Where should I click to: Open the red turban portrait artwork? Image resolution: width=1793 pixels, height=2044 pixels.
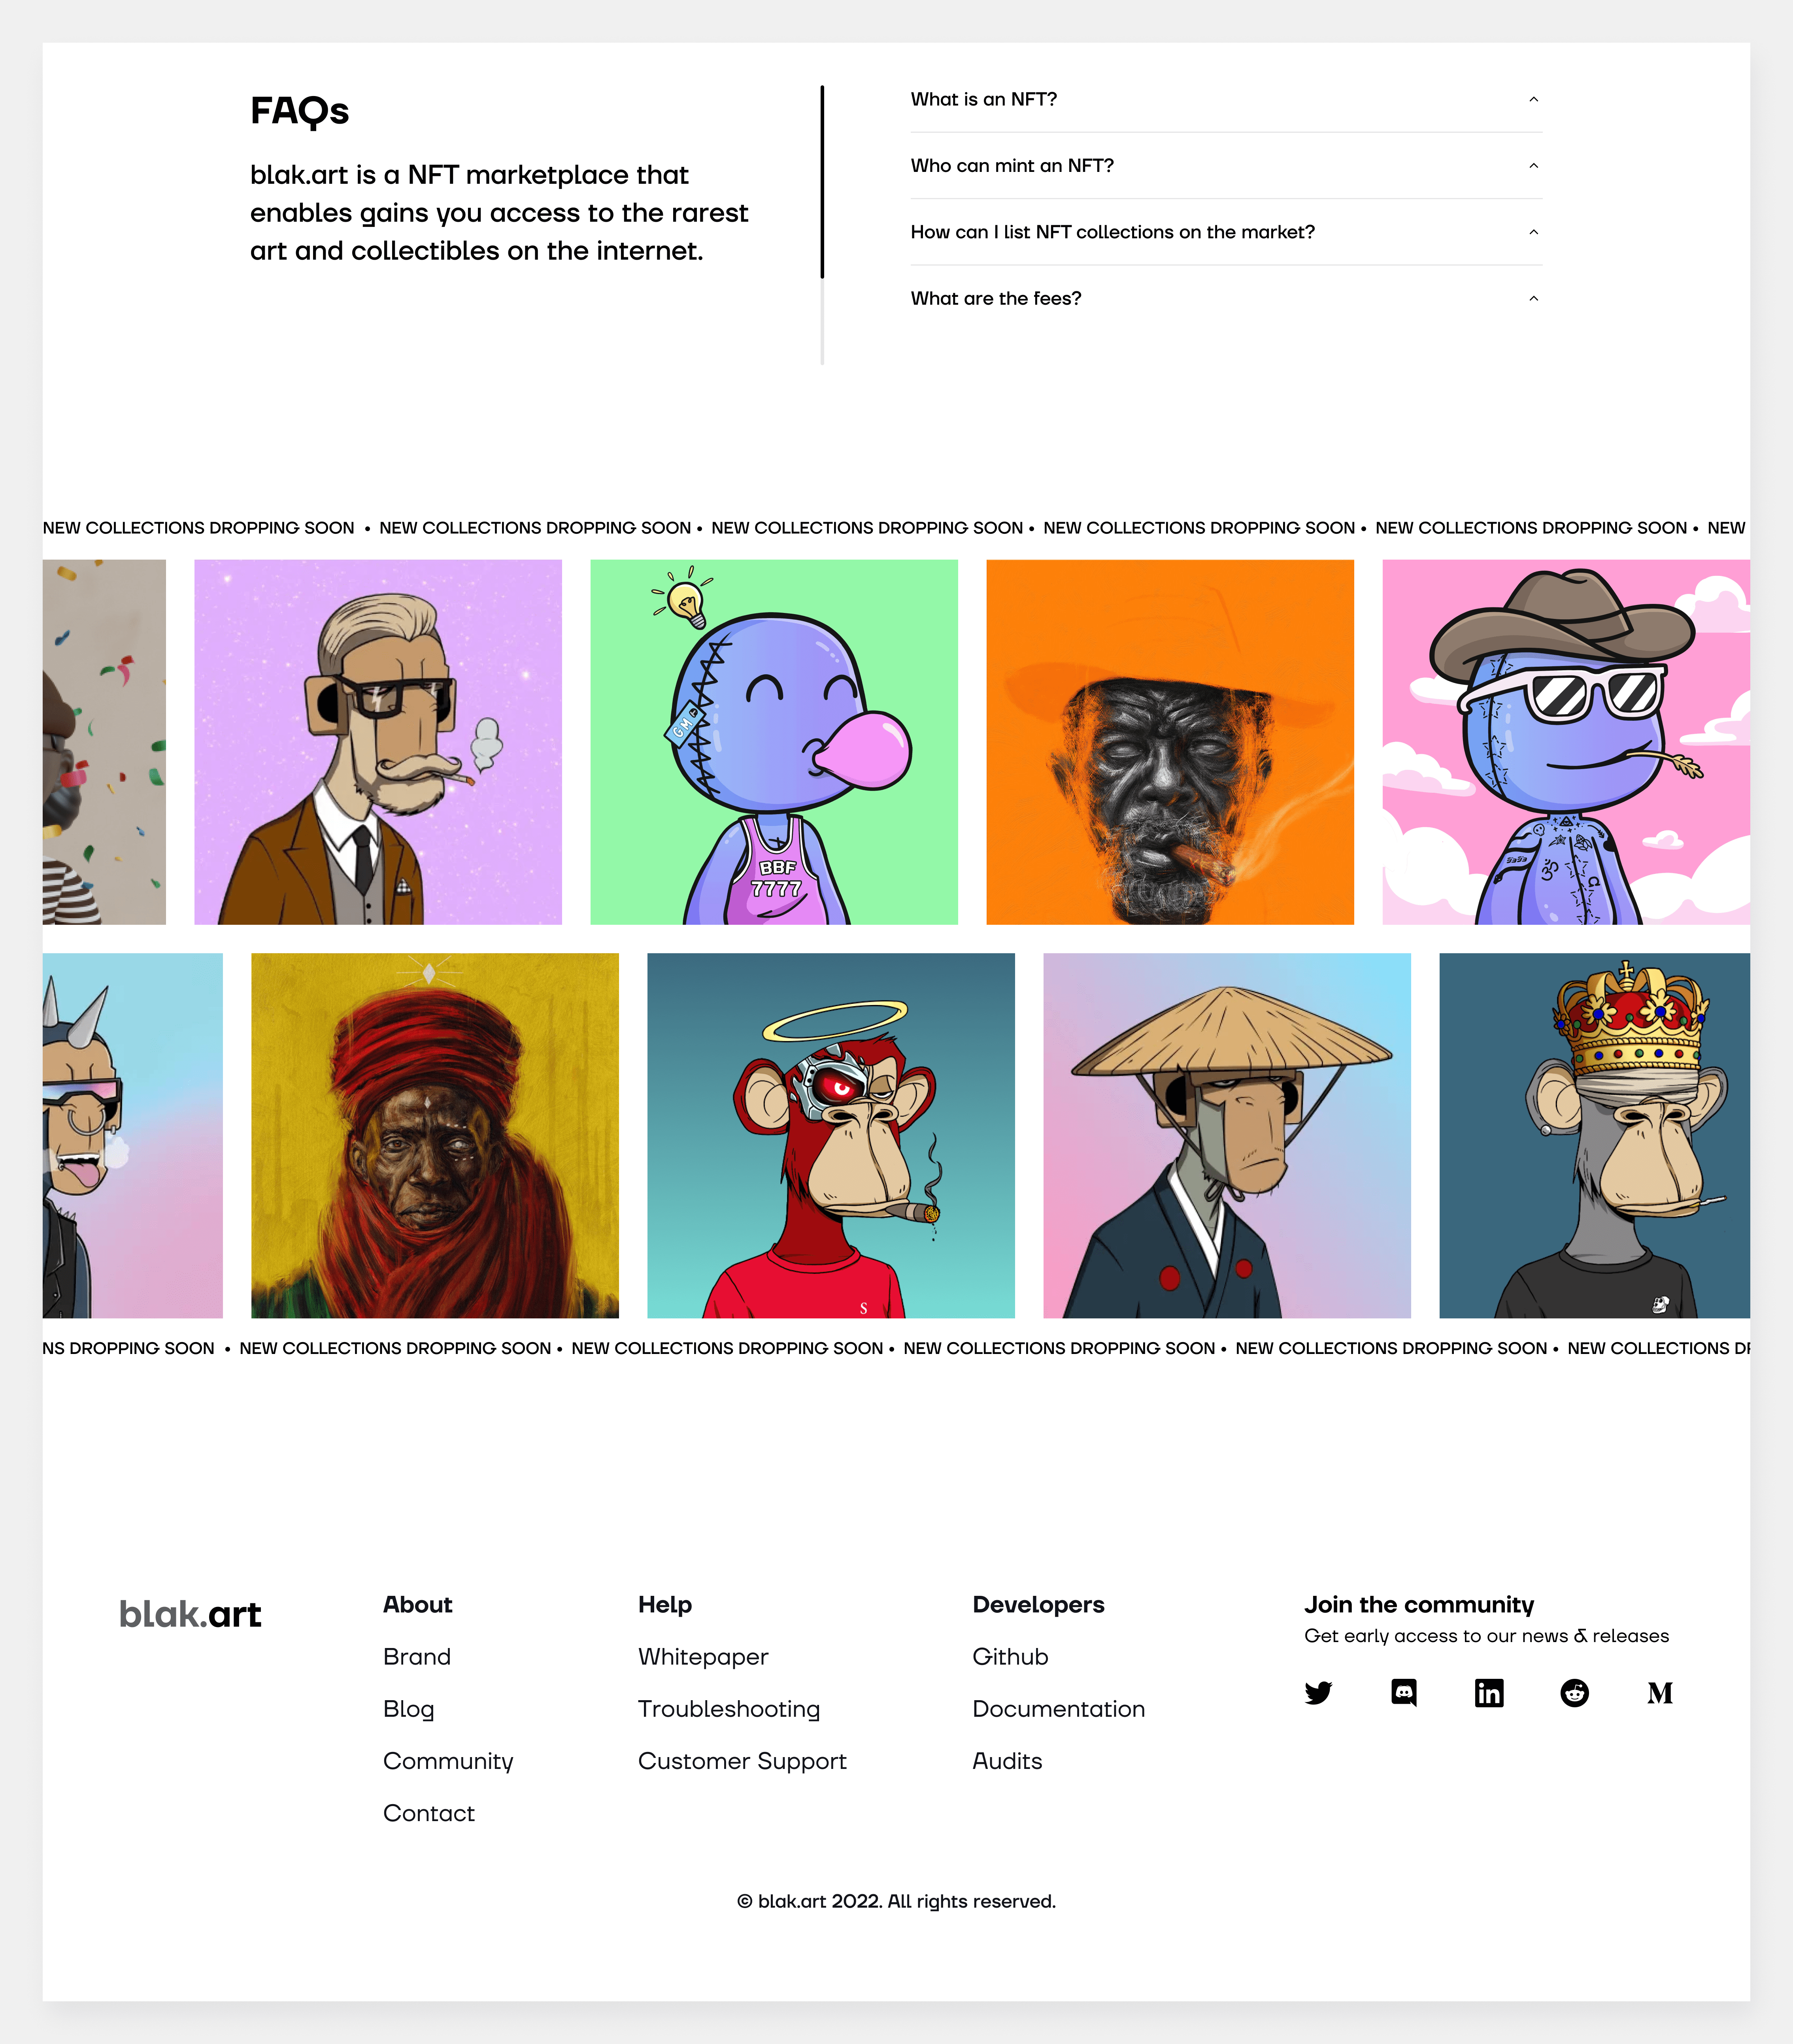(435, 1135)
